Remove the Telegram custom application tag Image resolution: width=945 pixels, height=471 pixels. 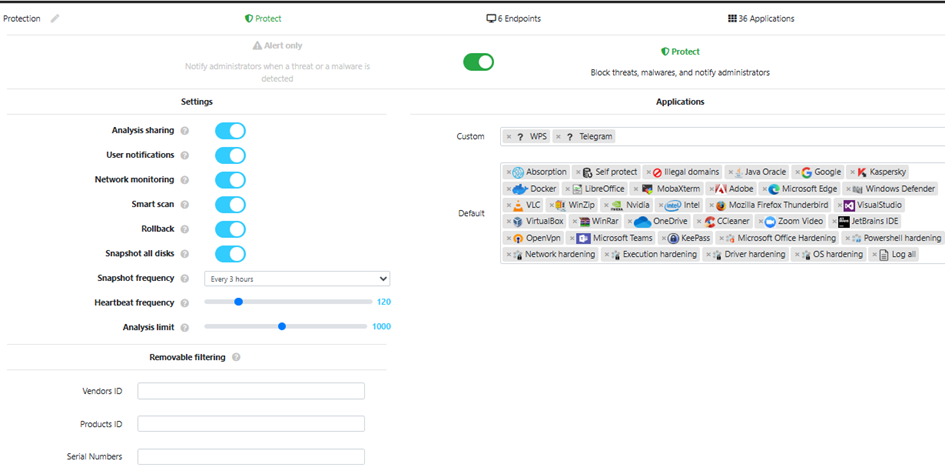(559, 137)
